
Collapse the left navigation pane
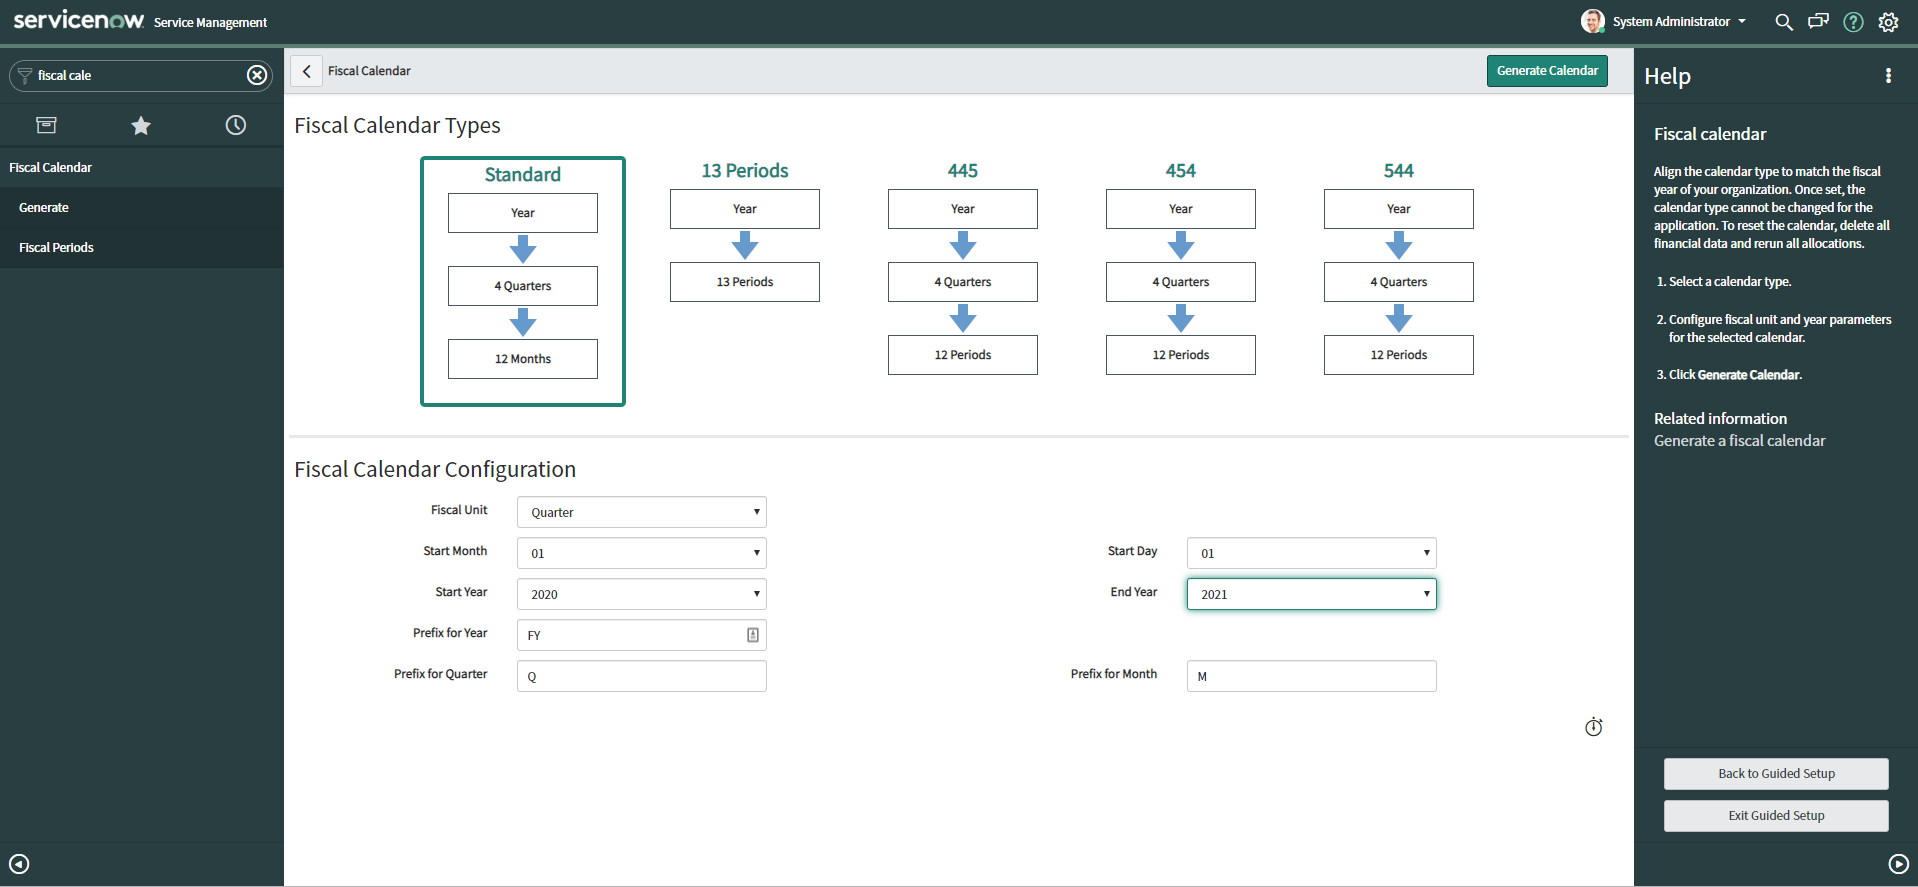pos(19,864)
